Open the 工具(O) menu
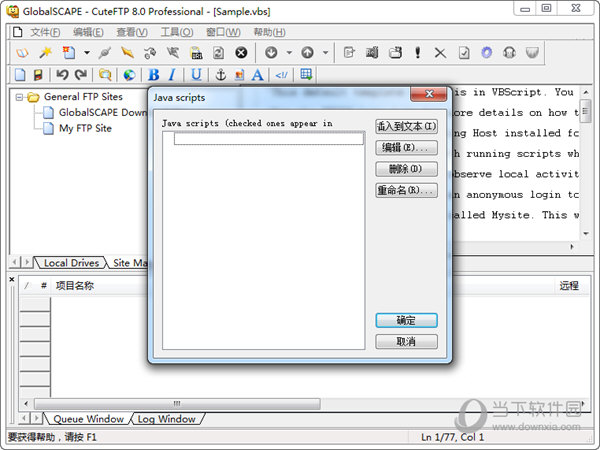Screen dimensions: 600x450 (x=176, y=32)
